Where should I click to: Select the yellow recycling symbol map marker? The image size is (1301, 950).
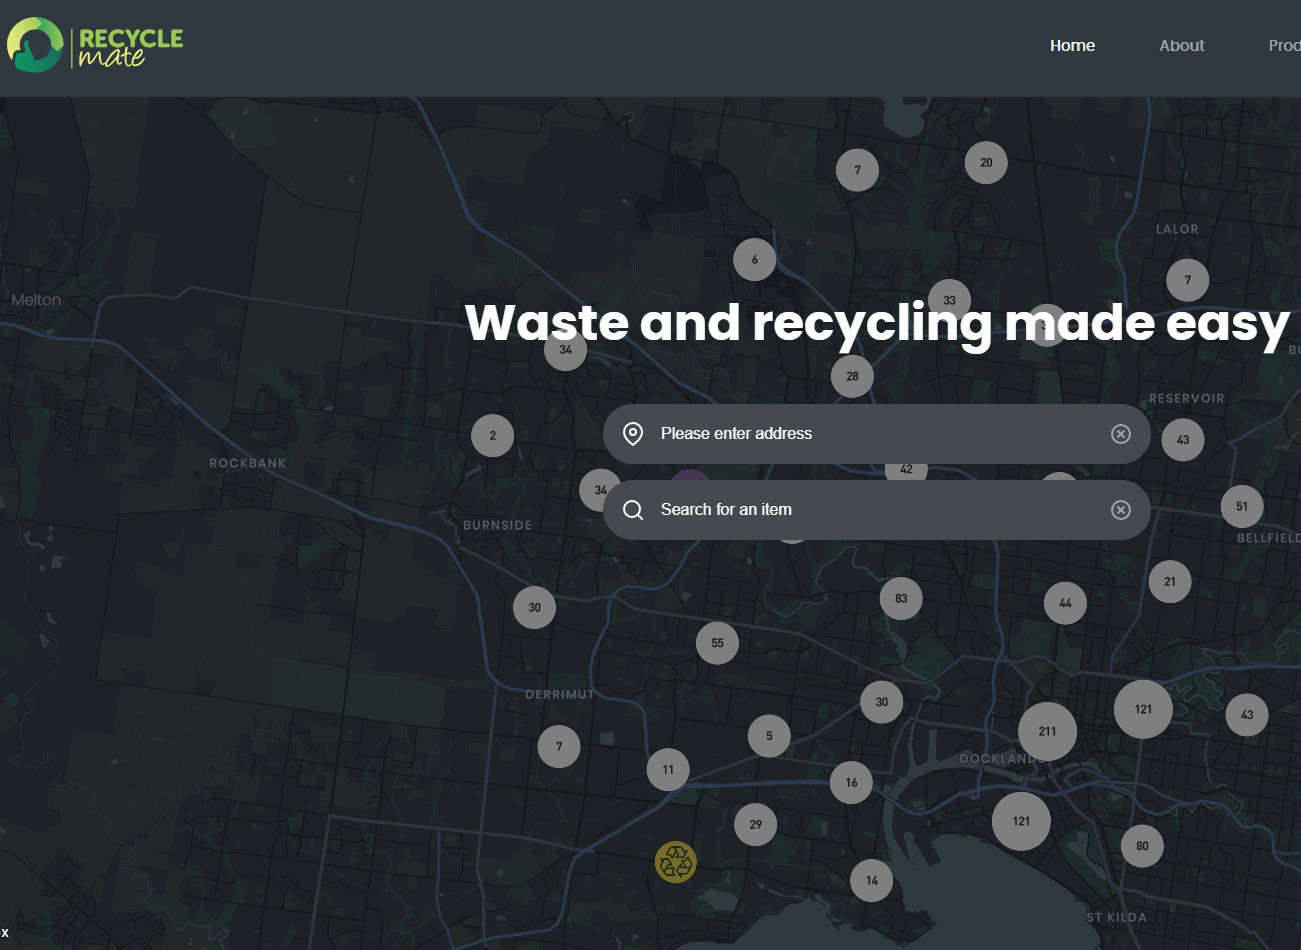tap(676, 862)
